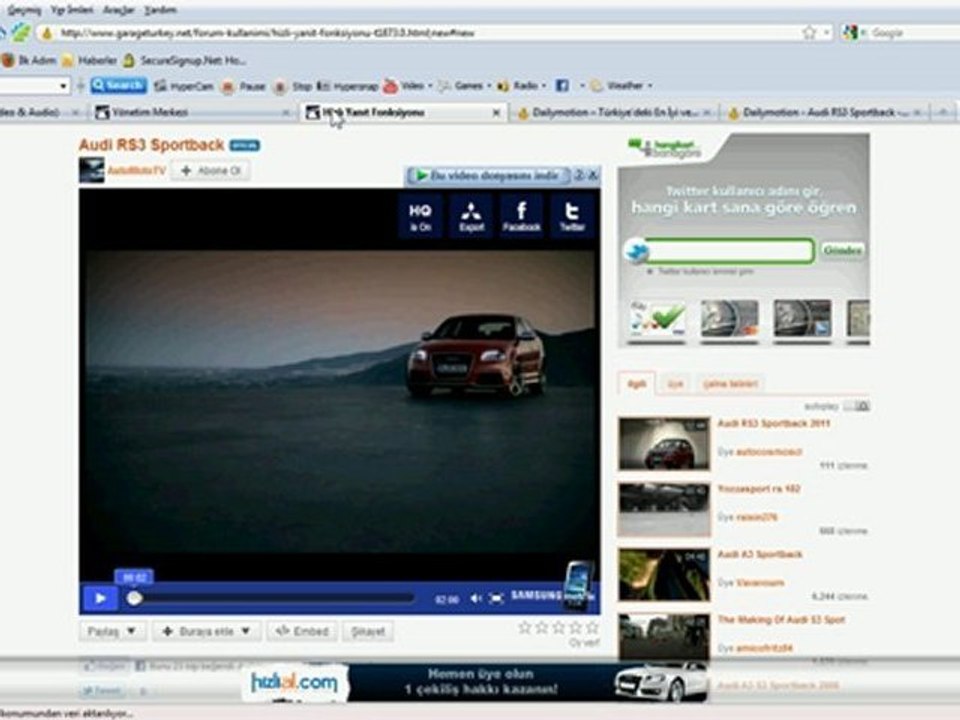
Task: Mute the video with the speaker icon
Action: pyautogui.click(x=476, y=598)
